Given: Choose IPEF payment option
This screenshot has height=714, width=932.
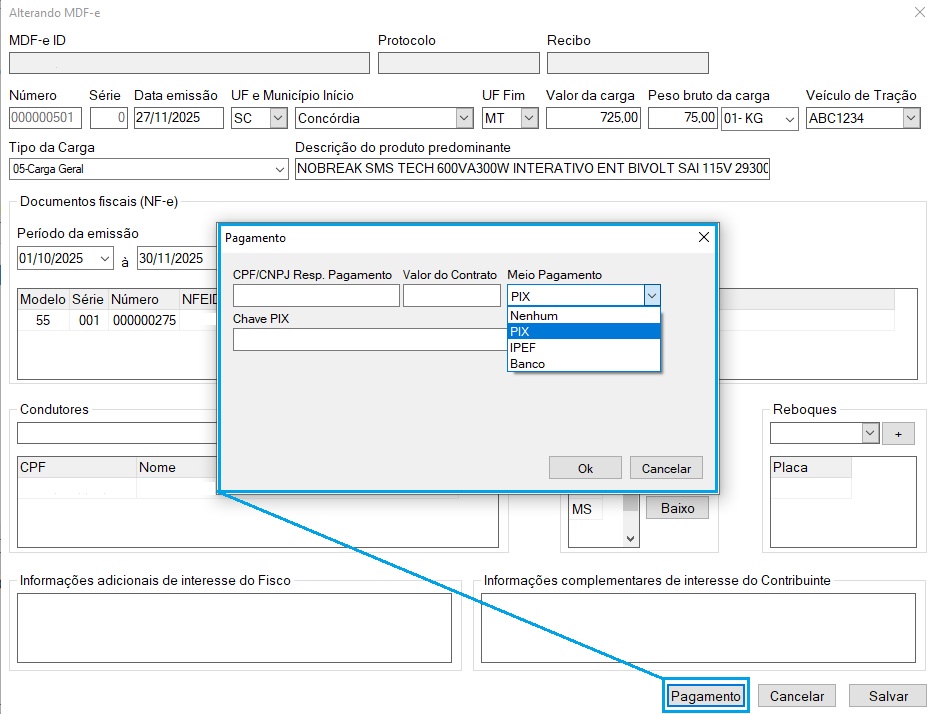Looking at the screenshot, I should click(x=584, y=348).
